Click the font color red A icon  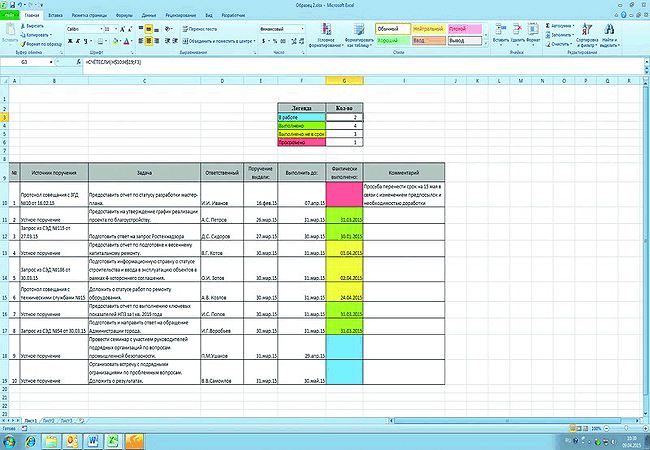pyautogui.click(x=126, y=41)
